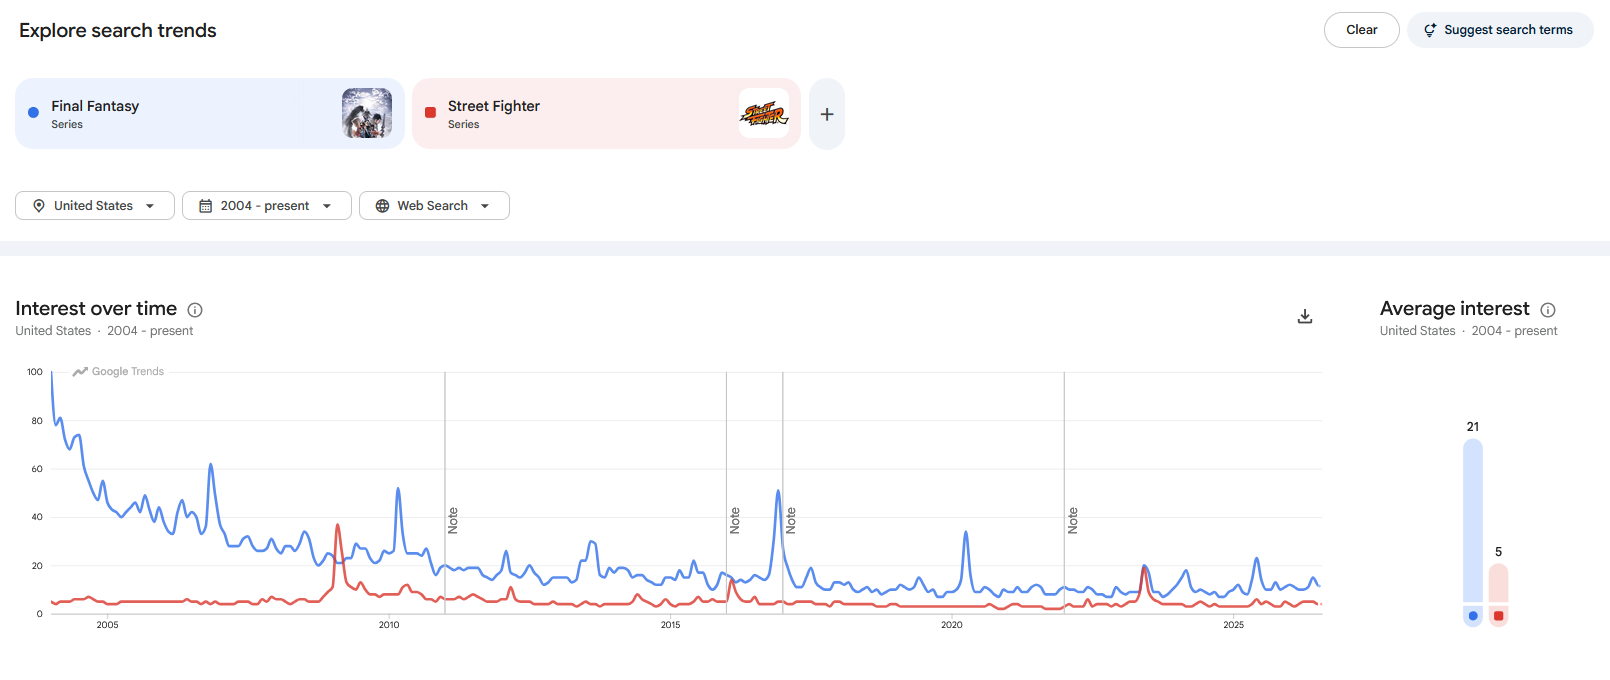Open Average interest info tooltip icon
Image resolution: width=1610 pixels, height=680 pixels.
point(1548,310)
